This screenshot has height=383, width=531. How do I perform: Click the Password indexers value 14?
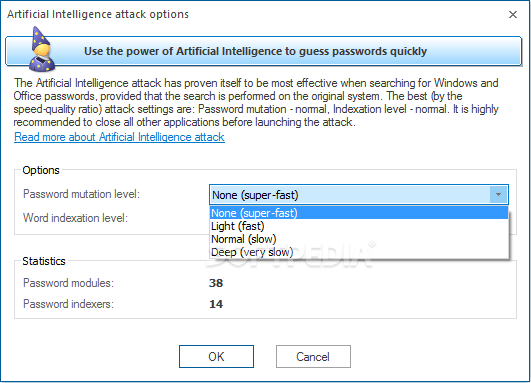pyautogui.click(x=216, y=304)
